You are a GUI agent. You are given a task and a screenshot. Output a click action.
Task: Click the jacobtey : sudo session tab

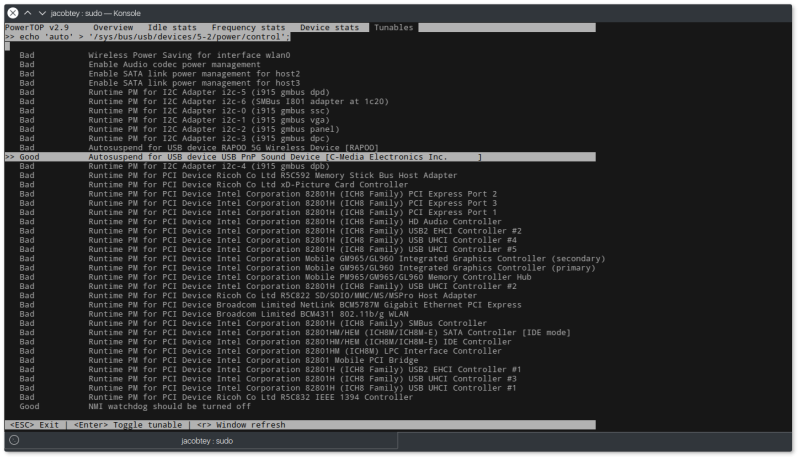pyautogui.click(x=206, y=440)
